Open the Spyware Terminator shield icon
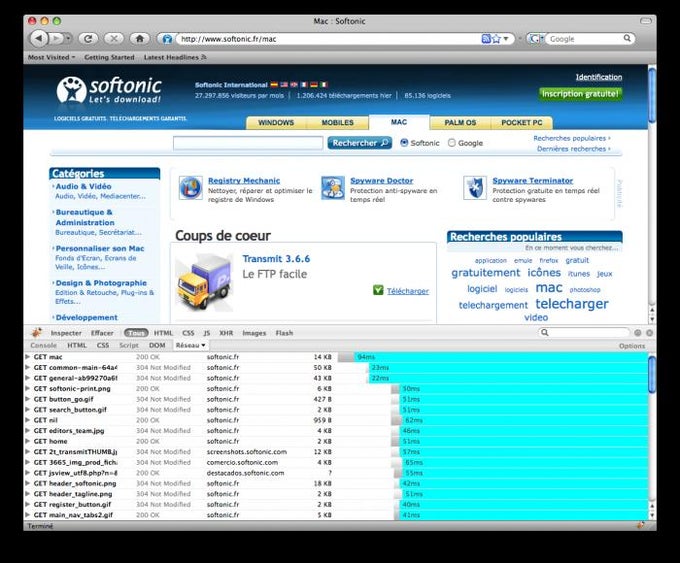Image resolution: width=680 pixels, height=563 pixels. click(475, 188)
